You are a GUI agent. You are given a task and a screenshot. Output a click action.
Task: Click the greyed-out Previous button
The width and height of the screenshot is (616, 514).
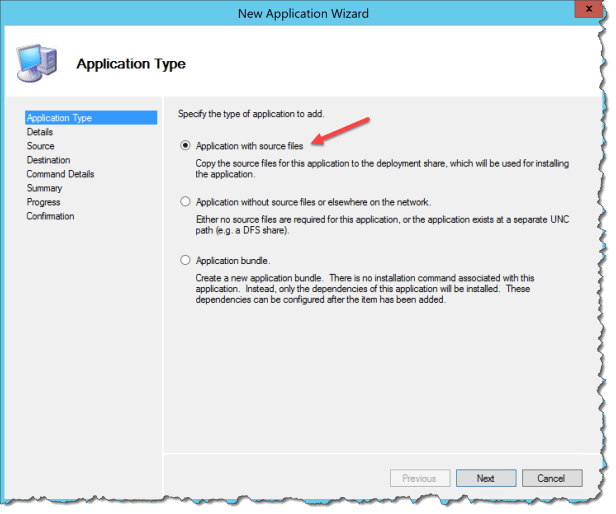[419, 478]
